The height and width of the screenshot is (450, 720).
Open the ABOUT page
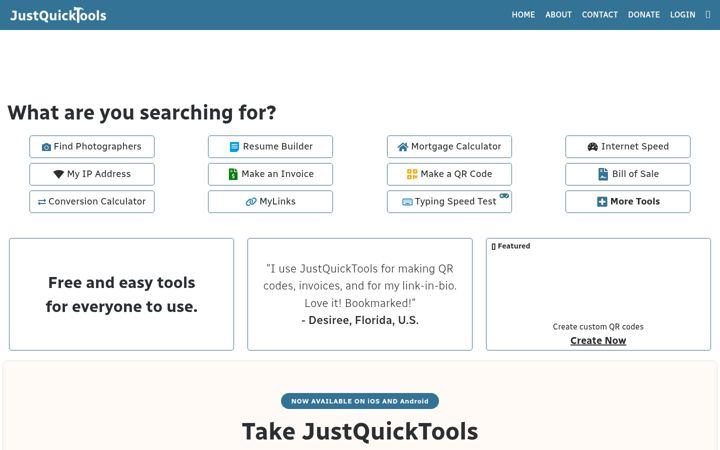(x=558, y=15)
